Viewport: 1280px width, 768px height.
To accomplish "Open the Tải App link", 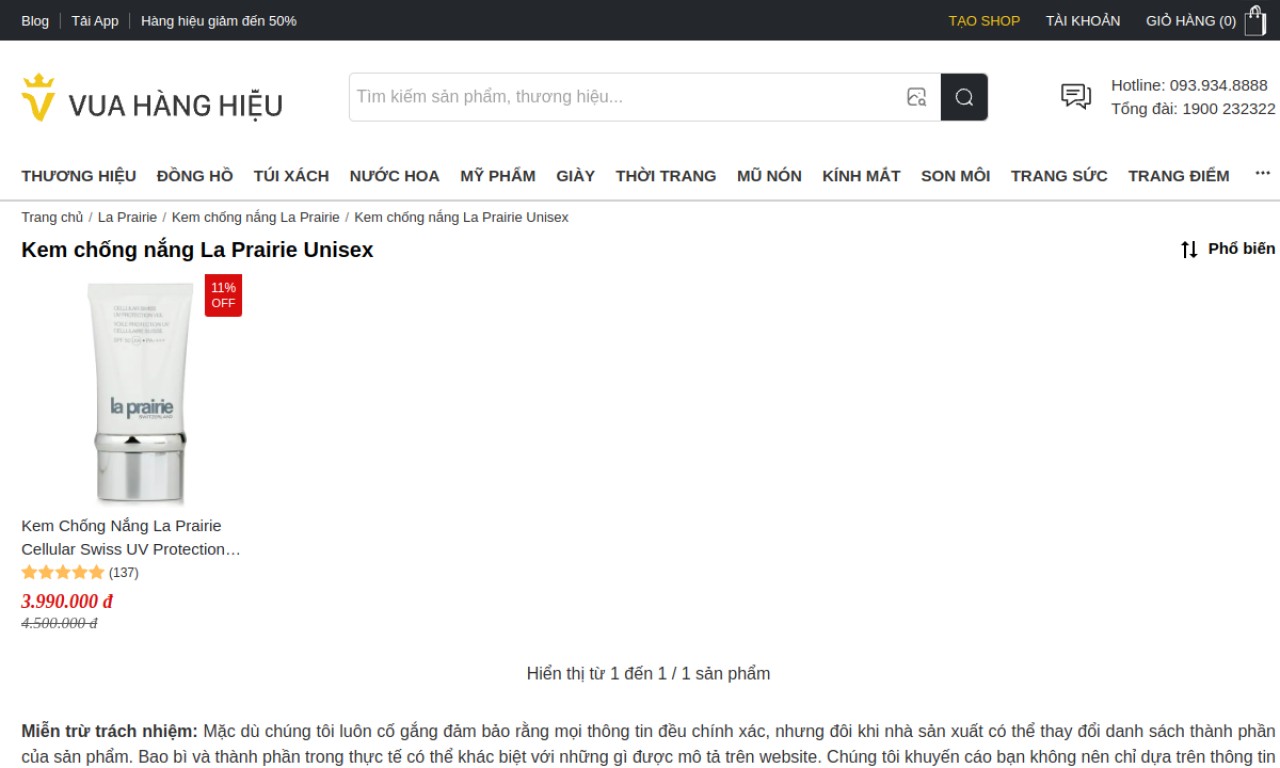I will (95, 20).
